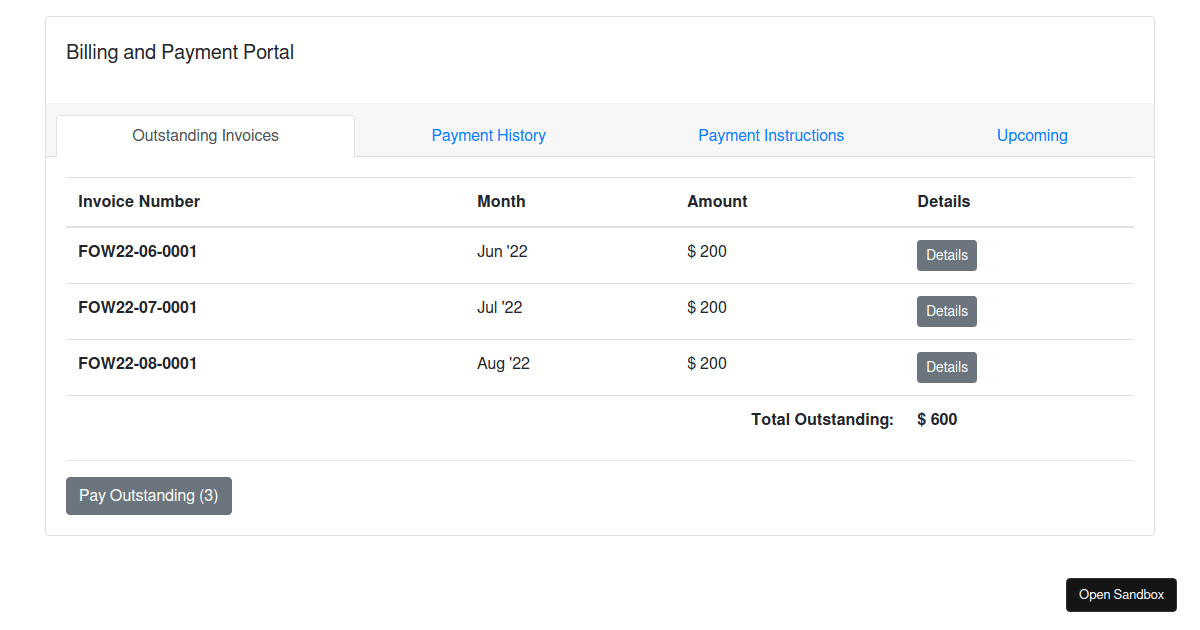The height and width of the screenshot is (630, 1200).
Task: Click the Pay Outstanding (3) button
Action: (148, 495)
